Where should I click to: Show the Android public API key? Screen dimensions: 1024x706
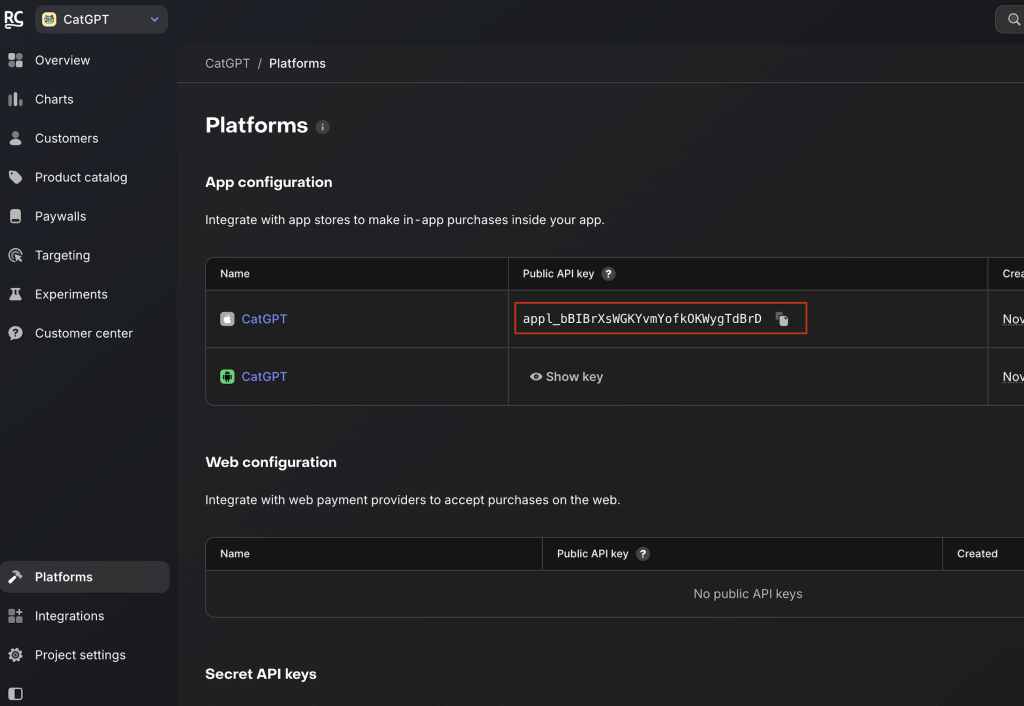pyautogui.click(x=566, y=377)
